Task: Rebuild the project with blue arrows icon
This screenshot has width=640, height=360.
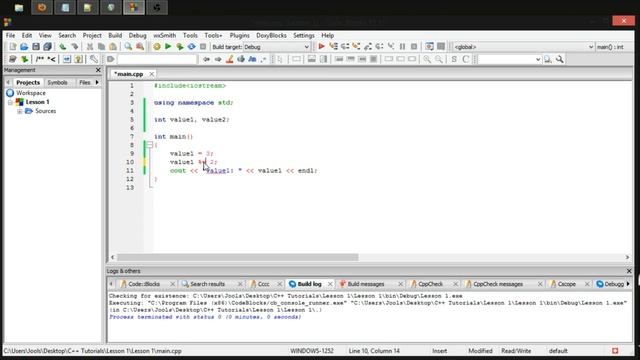Action: (191, 47)
